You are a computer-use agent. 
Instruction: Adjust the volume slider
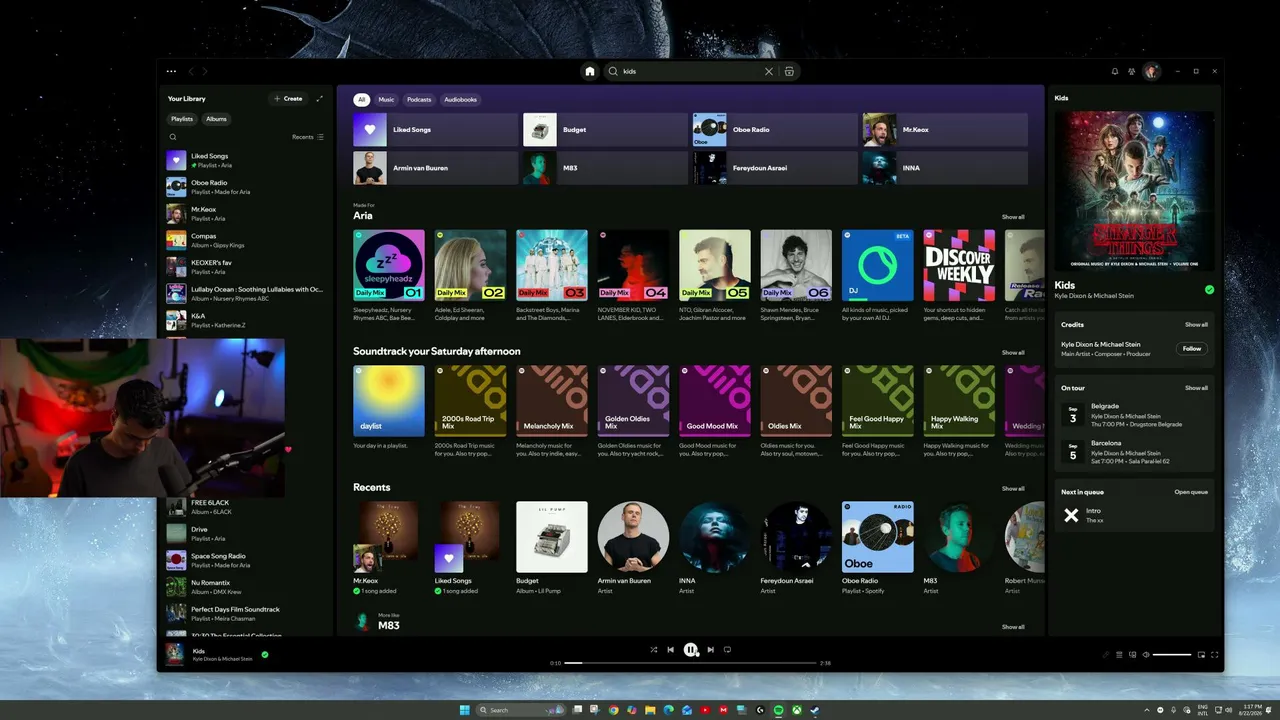click(1172, 655)
